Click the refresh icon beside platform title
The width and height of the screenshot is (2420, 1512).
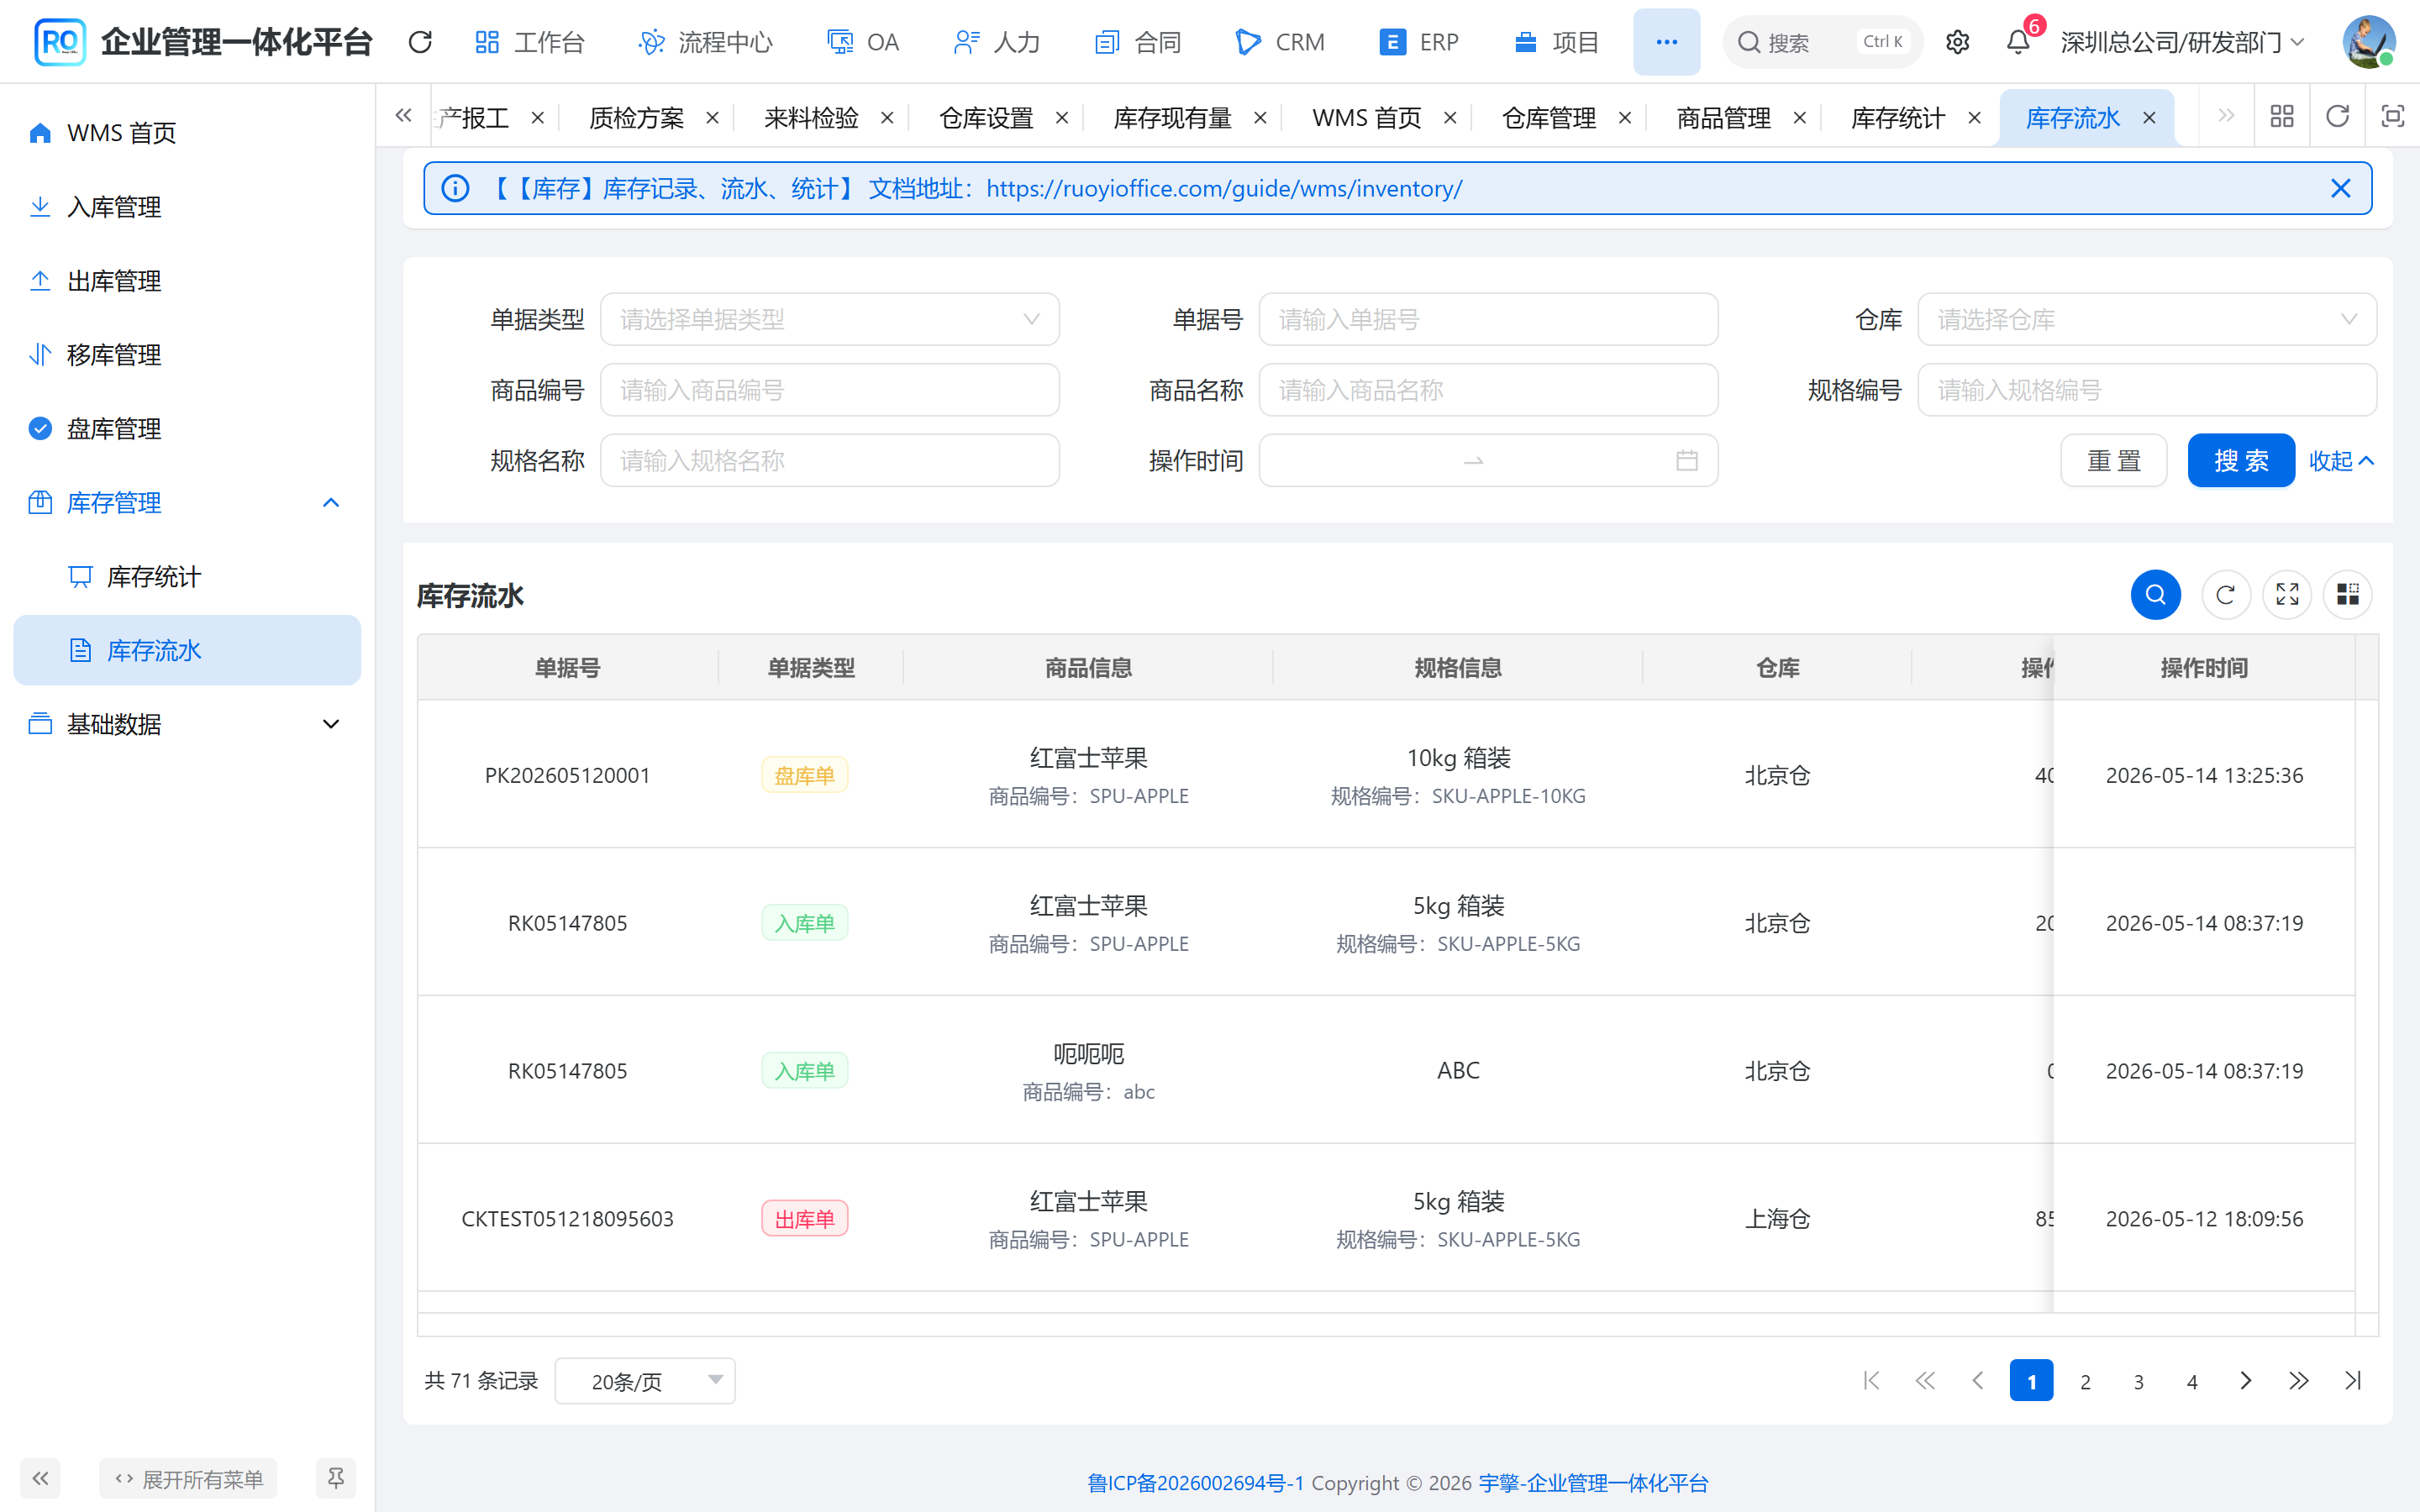pyautogui.click(x=420, y=42)
